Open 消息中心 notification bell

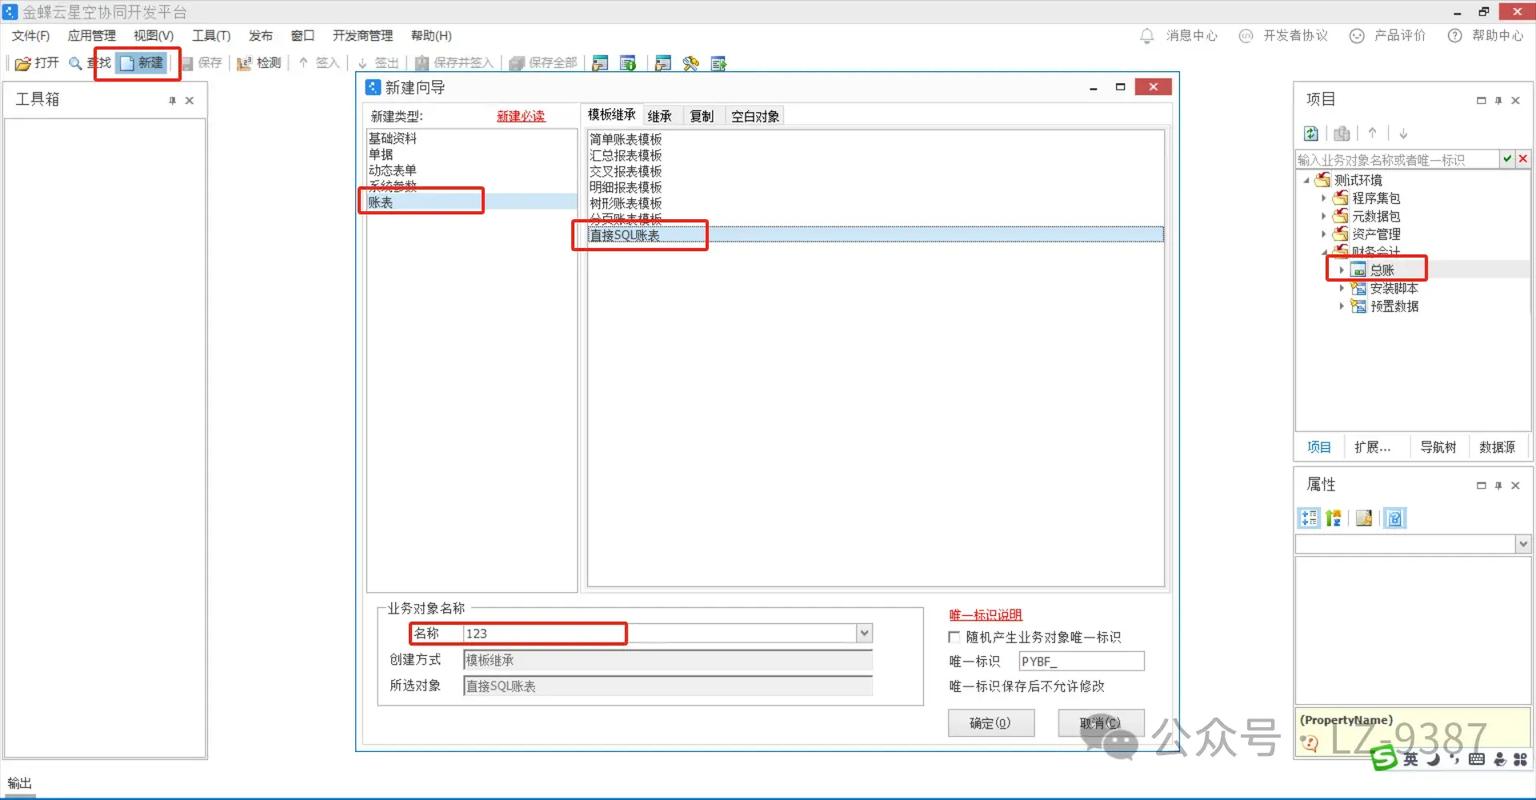pyautogui.click(x=1179, y=36)
